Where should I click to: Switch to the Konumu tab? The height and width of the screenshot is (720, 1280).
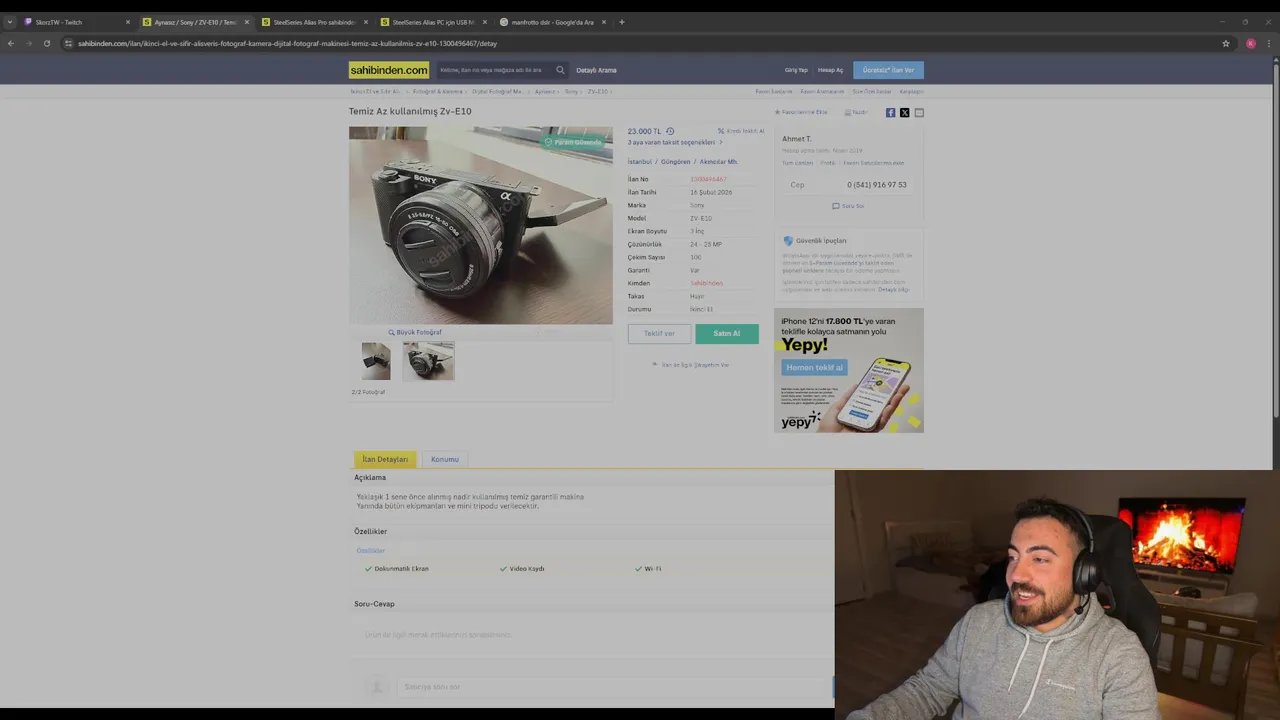pos(445,459)
